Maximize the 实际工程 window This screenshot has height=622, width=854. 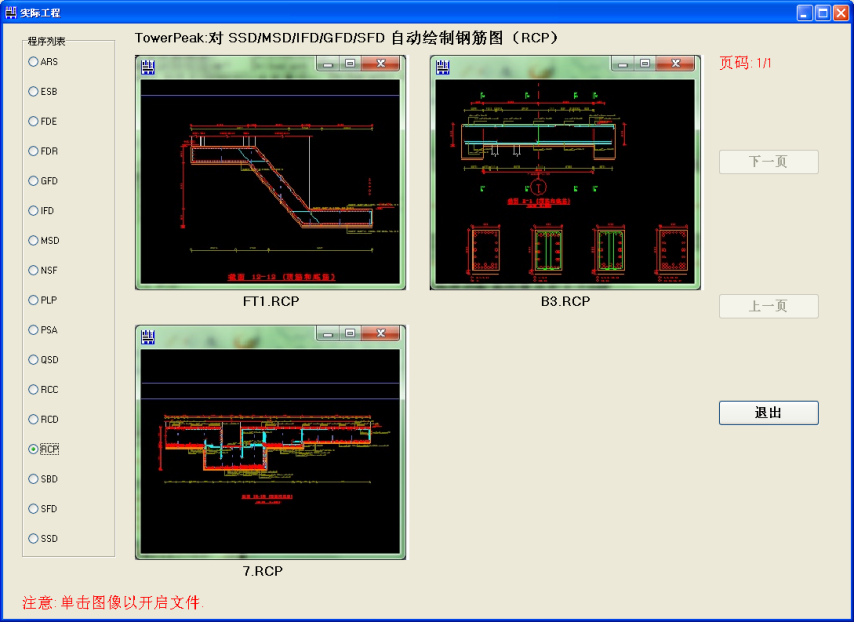(822, 13)
